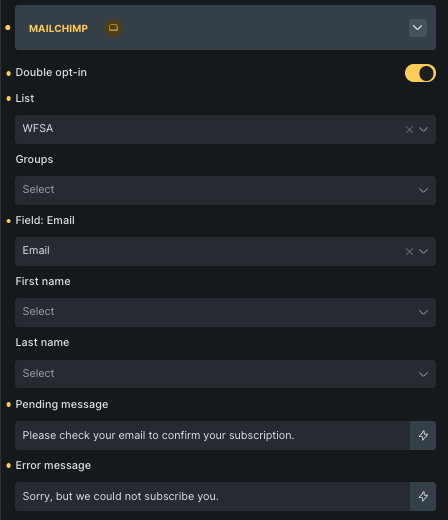448x520 pixels.
Task: Click the WFSA value in the List field
Action: (x=38, y=128)
